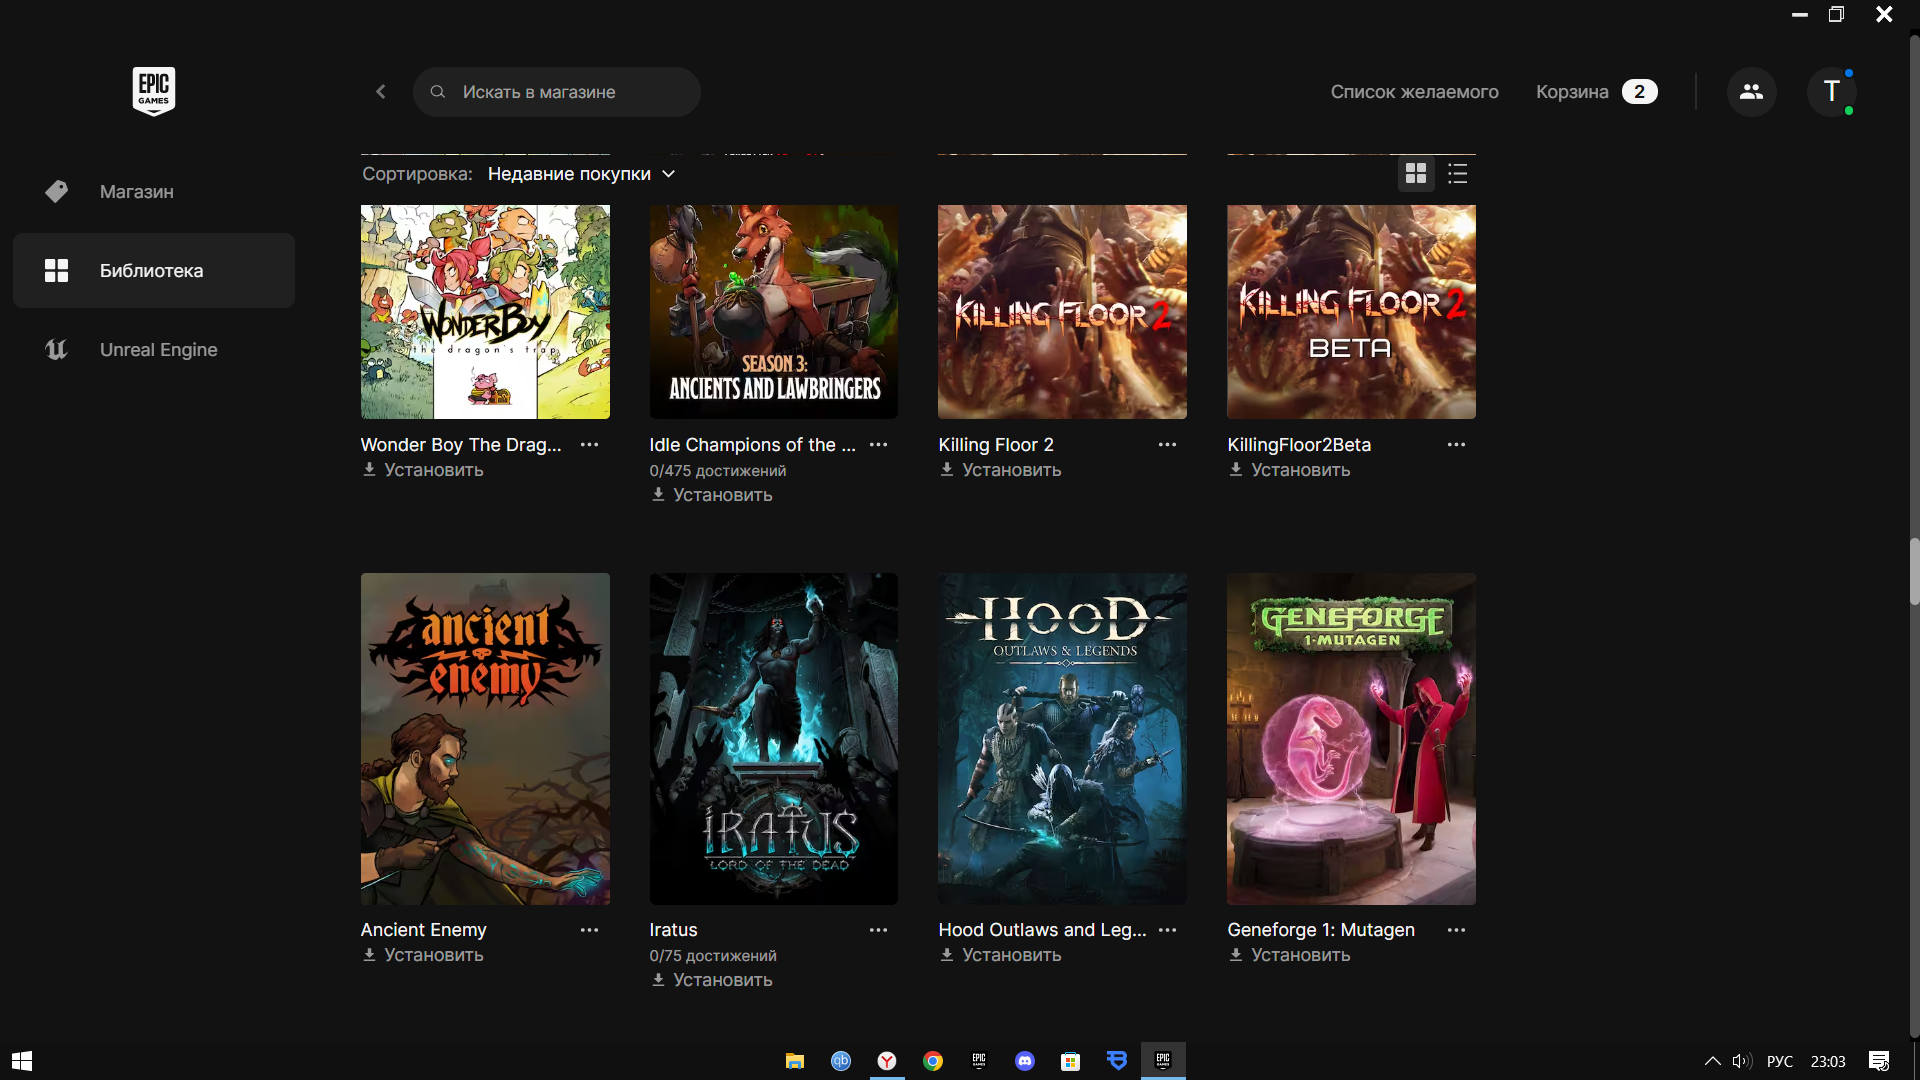Click the Killing Floor 2 title text

pyautogui.click(x=996, y=445)
